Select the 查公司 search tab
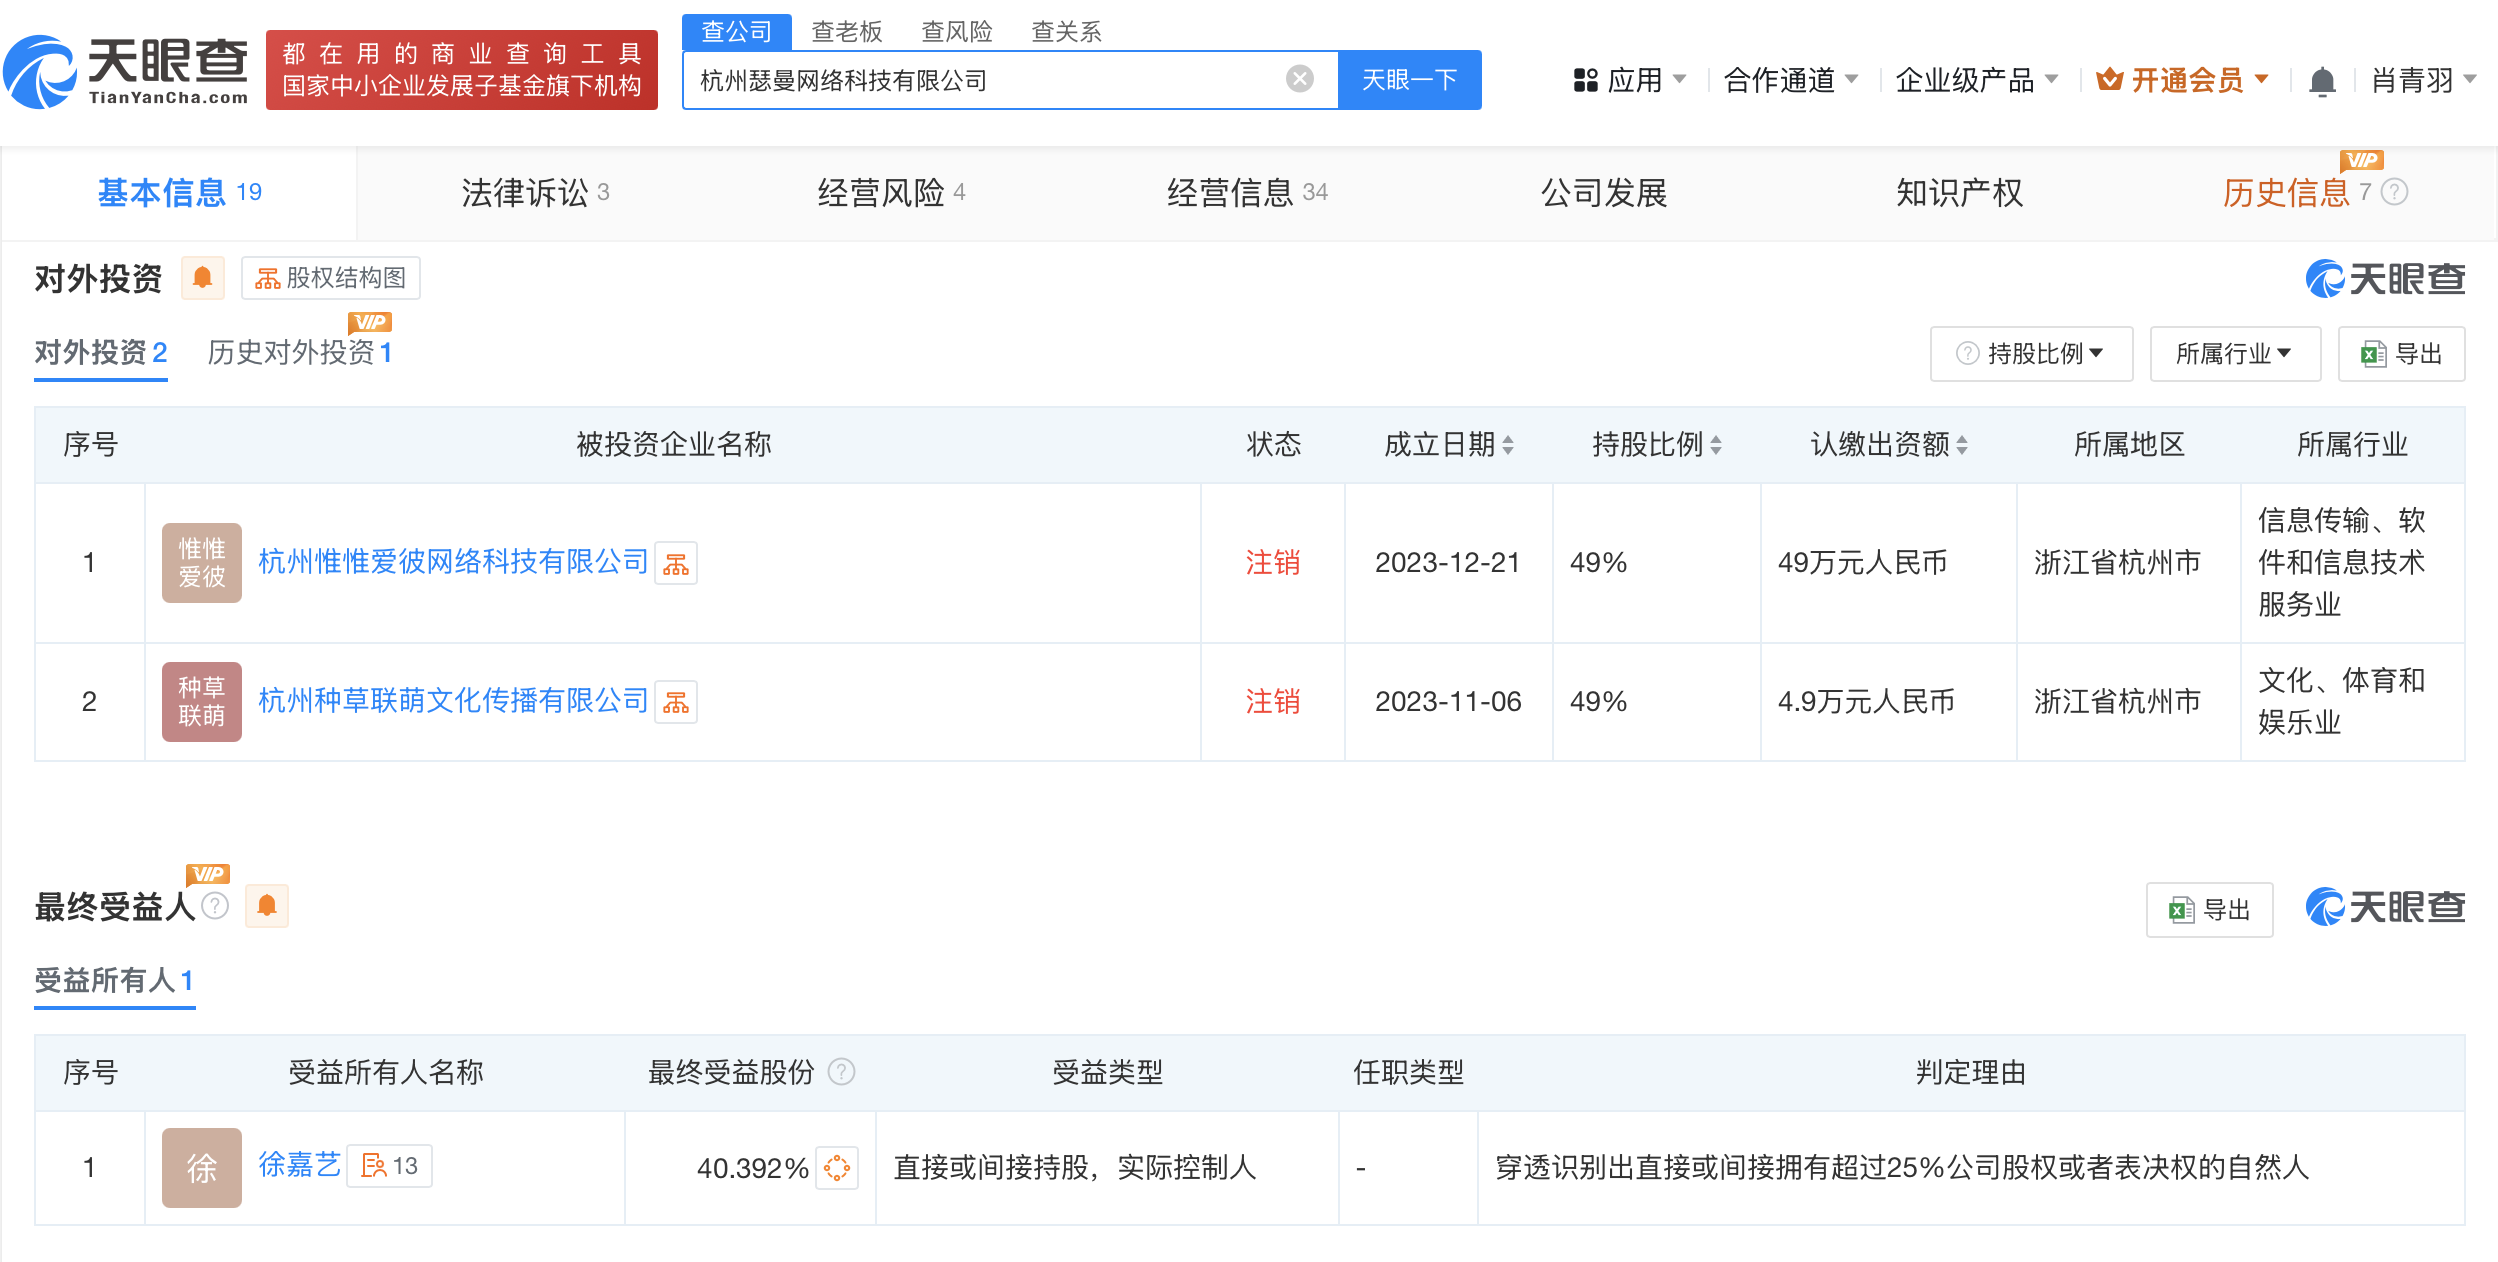The height and width of the screenshot is (1262, 2498). (x=737, y=32)
